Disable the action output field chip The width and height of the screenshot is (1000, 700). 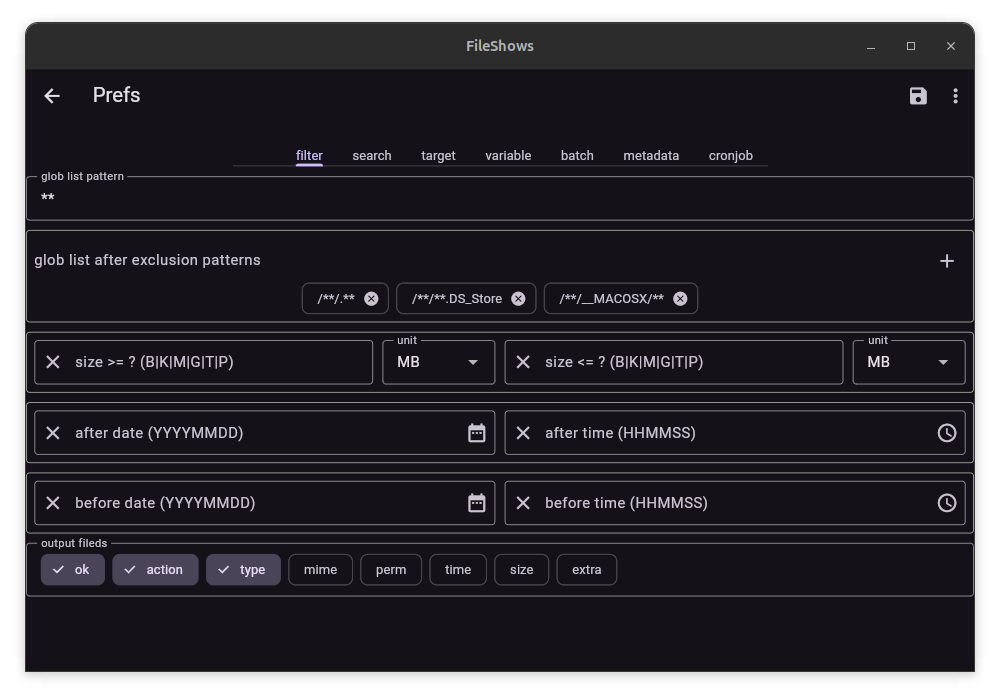coord(155,570)
